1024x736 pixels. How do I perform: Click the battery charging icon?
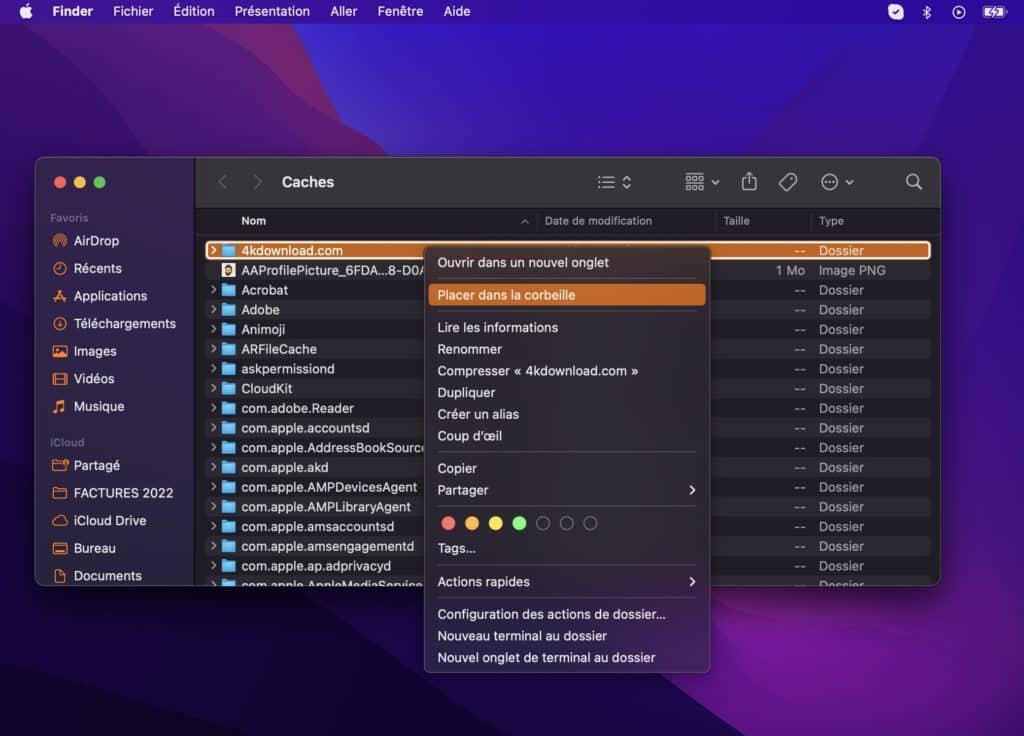click(x=993, y=12)
